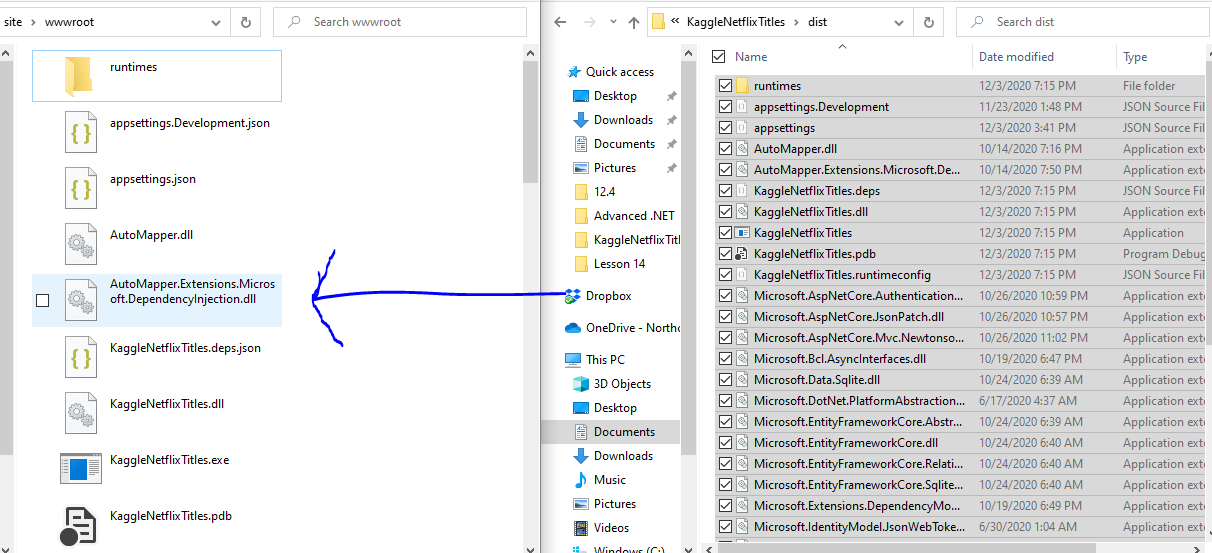
Task: Open the runtimes folder icon in wwwroot window
Action: [78, 76]
